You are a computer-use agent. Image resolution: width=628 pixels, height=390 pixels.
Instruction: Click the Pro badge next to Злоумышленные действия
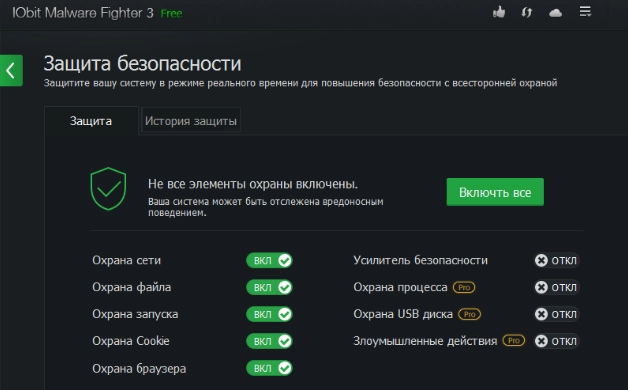(514, 341)
